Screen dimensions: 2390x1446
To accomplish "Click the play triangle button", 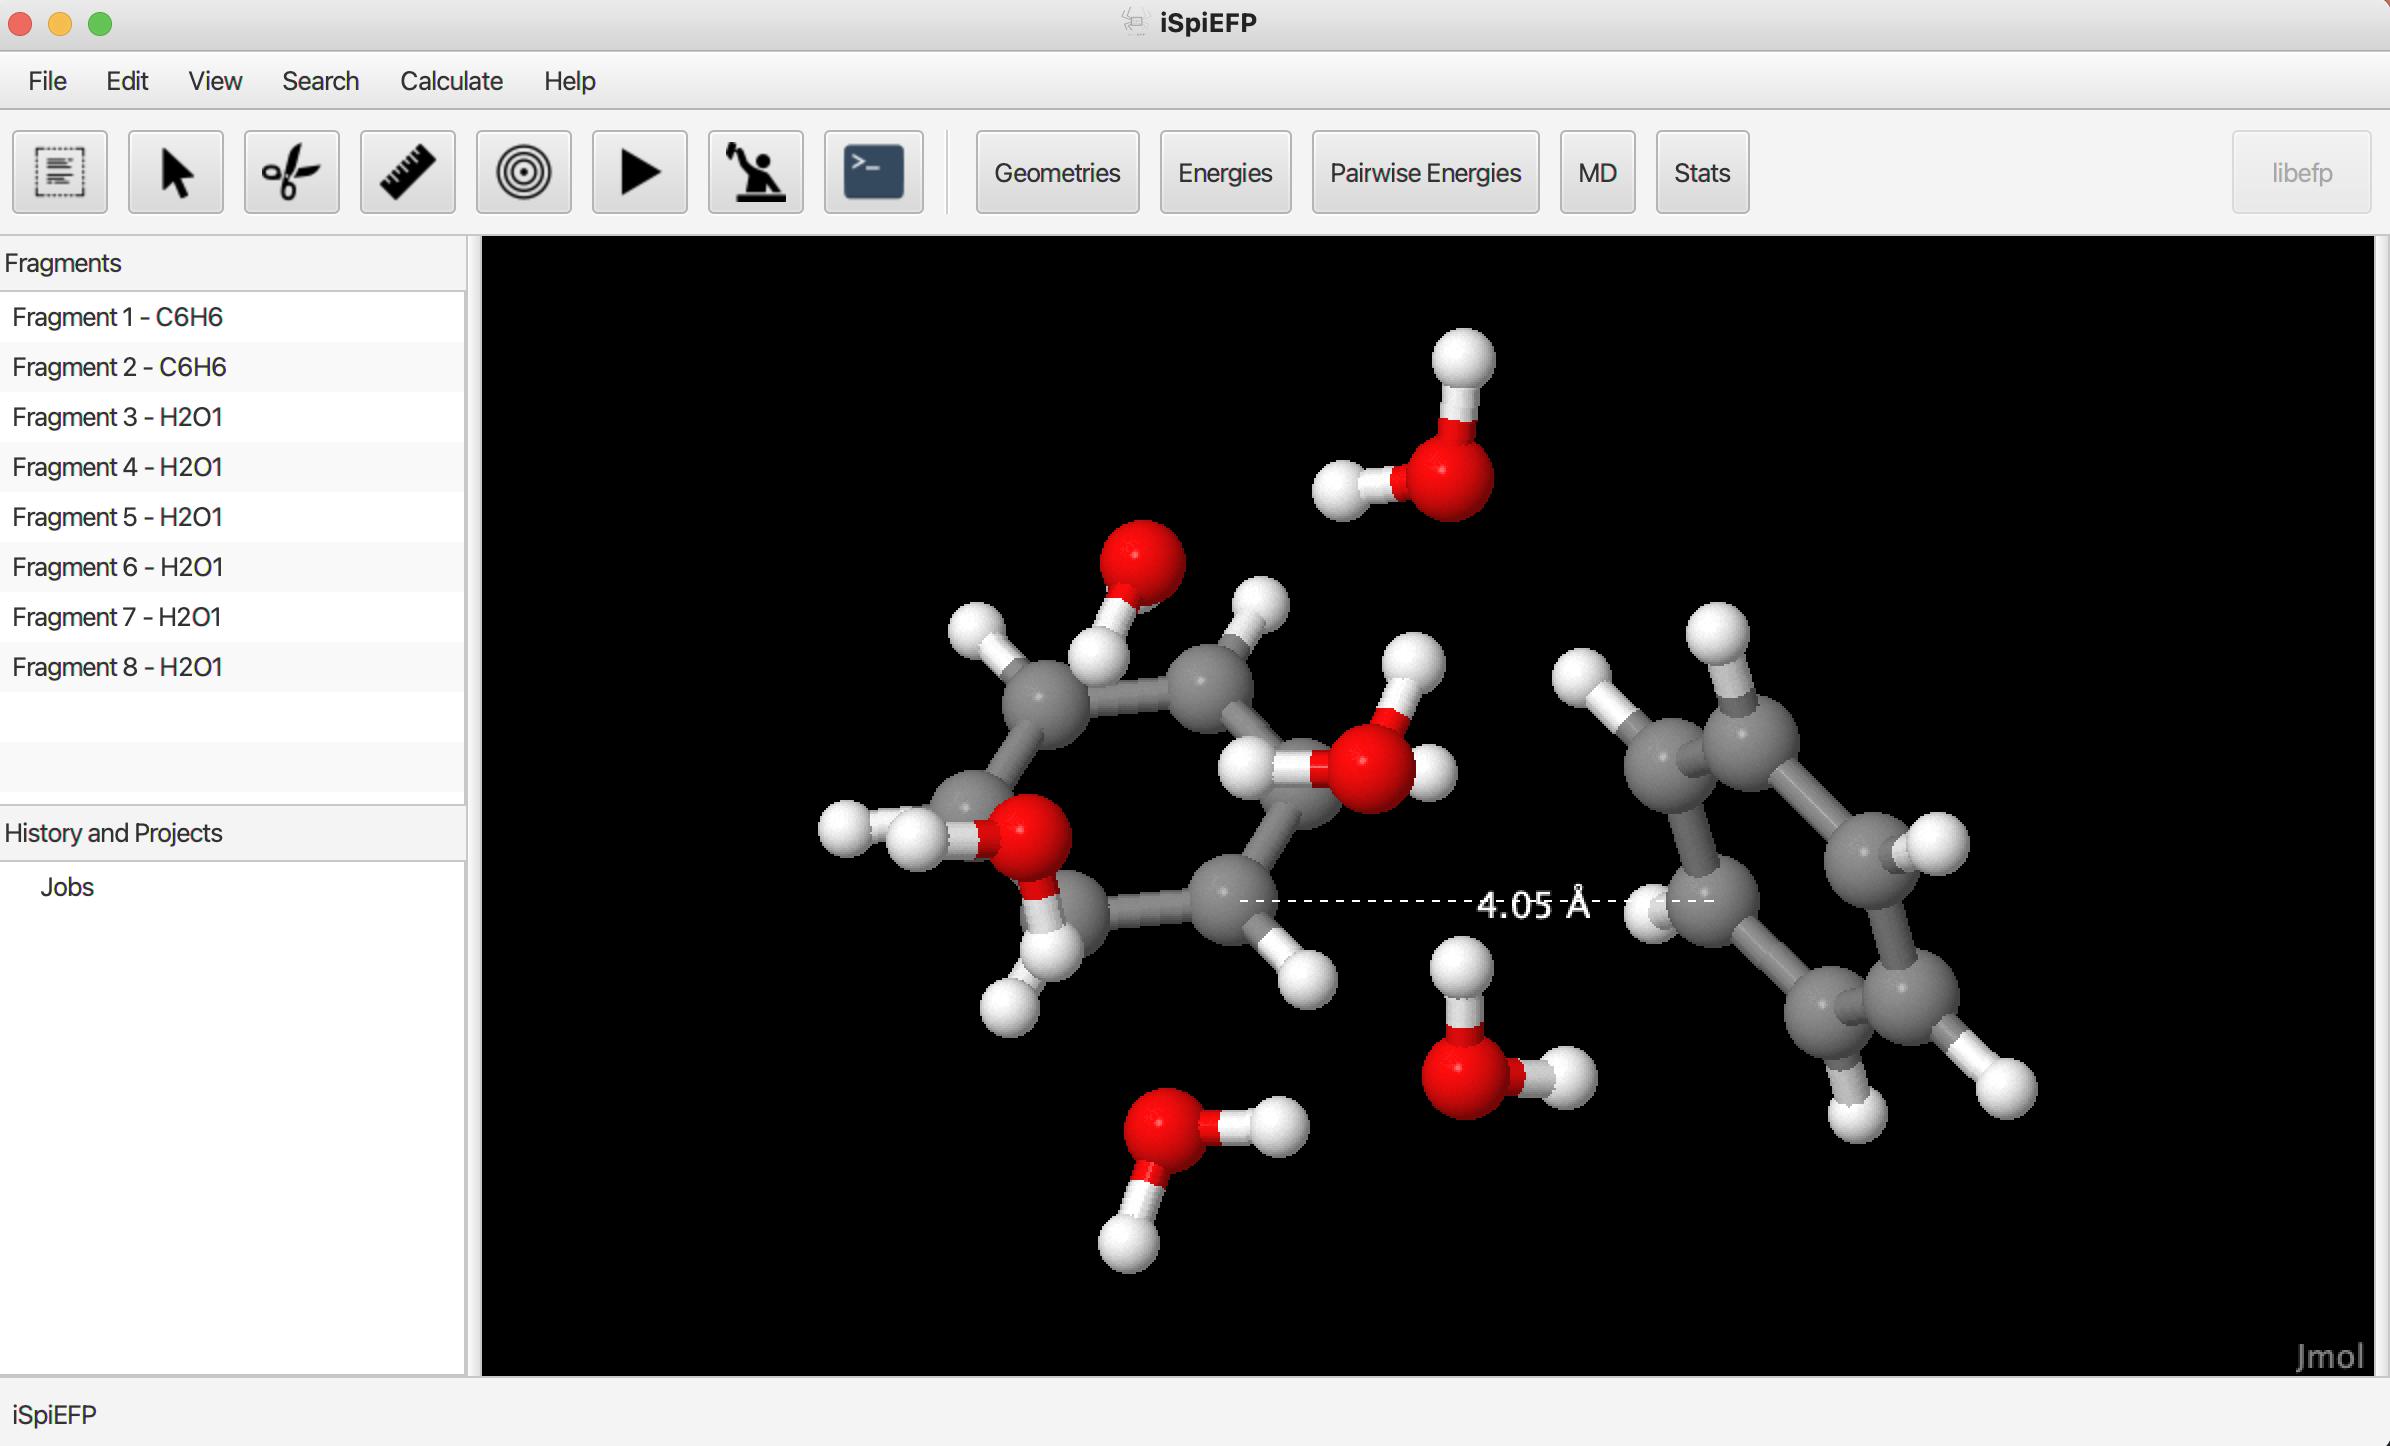I will (x=640, y=172).
